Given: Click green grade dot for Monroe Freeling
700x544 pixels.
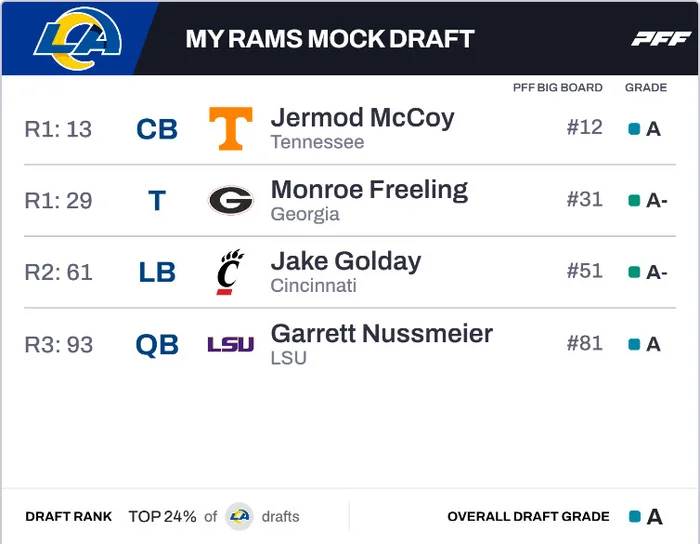Looking at the screenshot, I should click(633, 201).
